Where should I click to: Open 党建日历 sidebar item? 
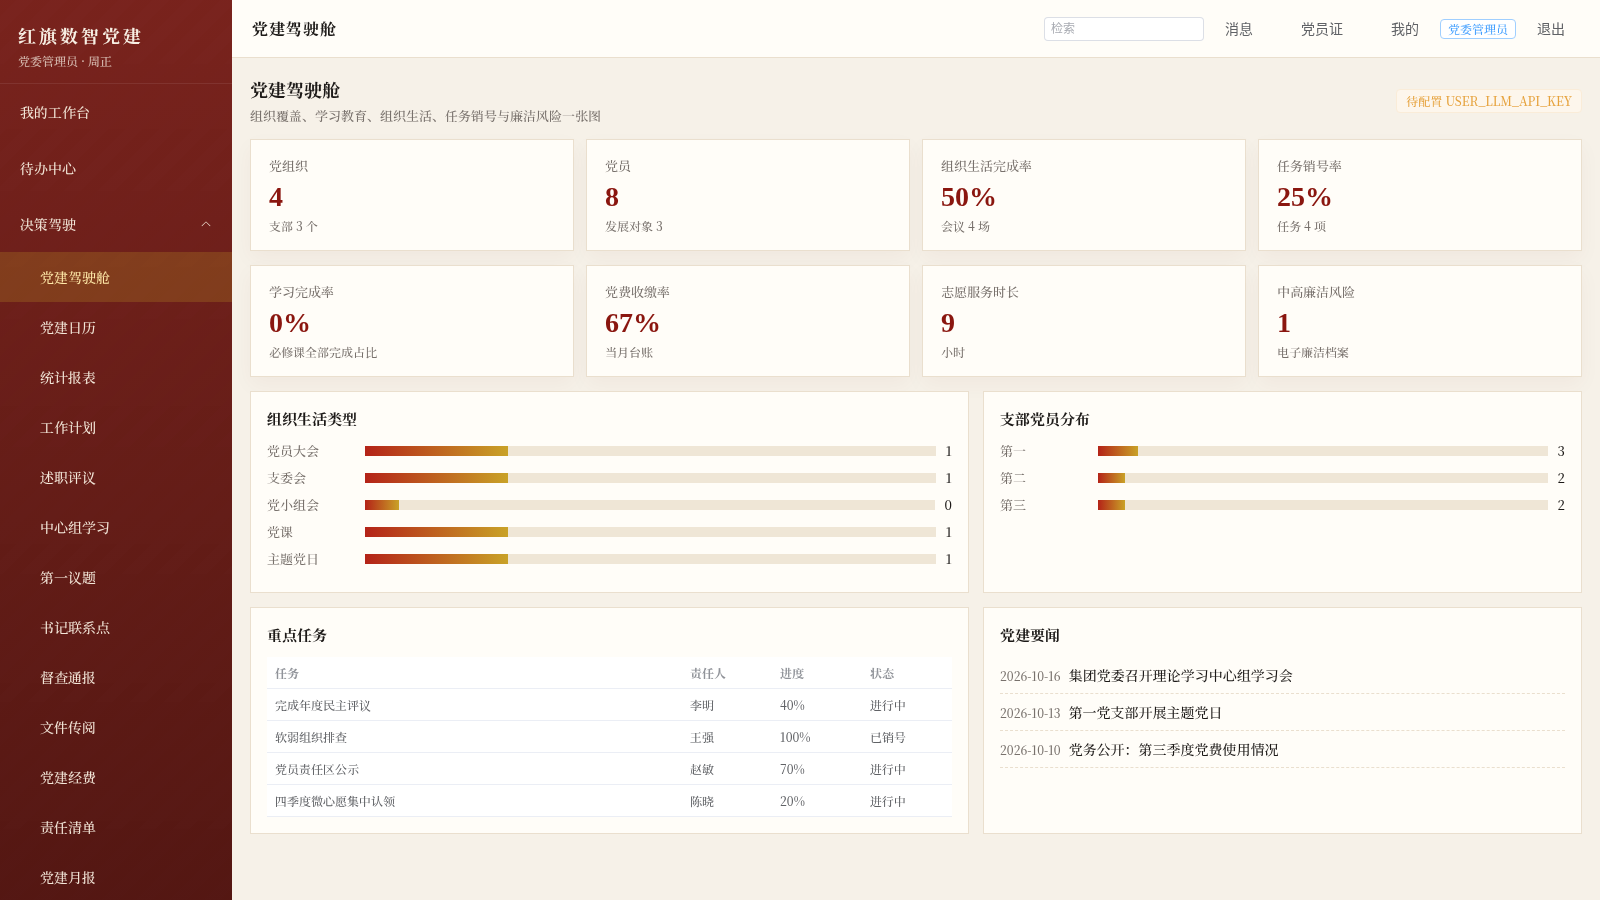[116, 327]
